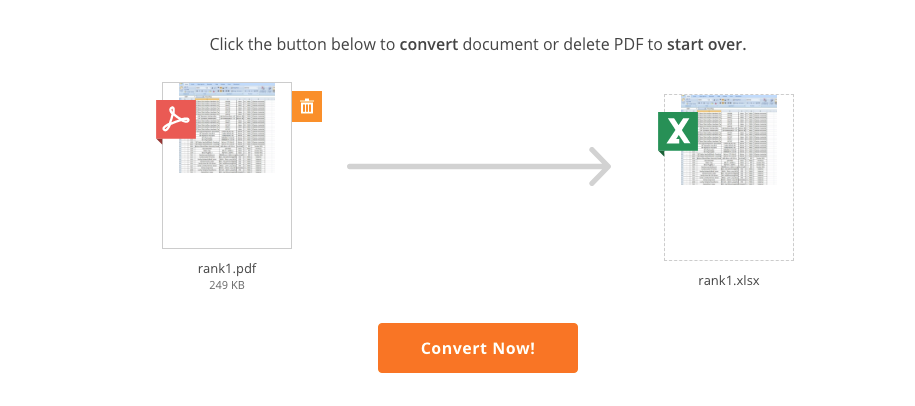The image size is (915, 406).
Task: Select the rank1.xlsx output file name
Action: [729, 281]
